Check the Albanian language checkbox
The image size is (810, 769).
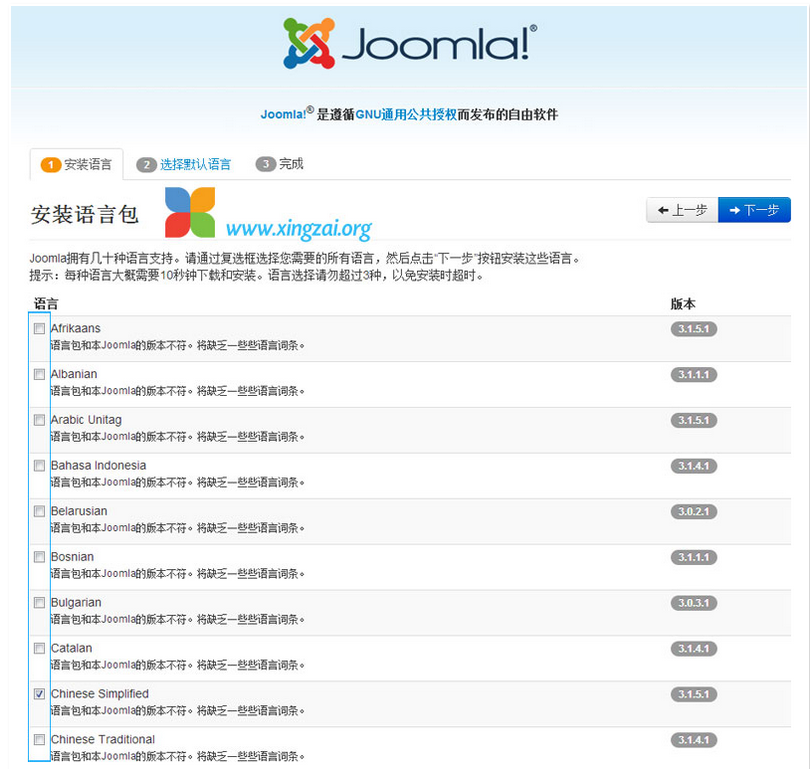pyautogui.click(x=39, y=374)
